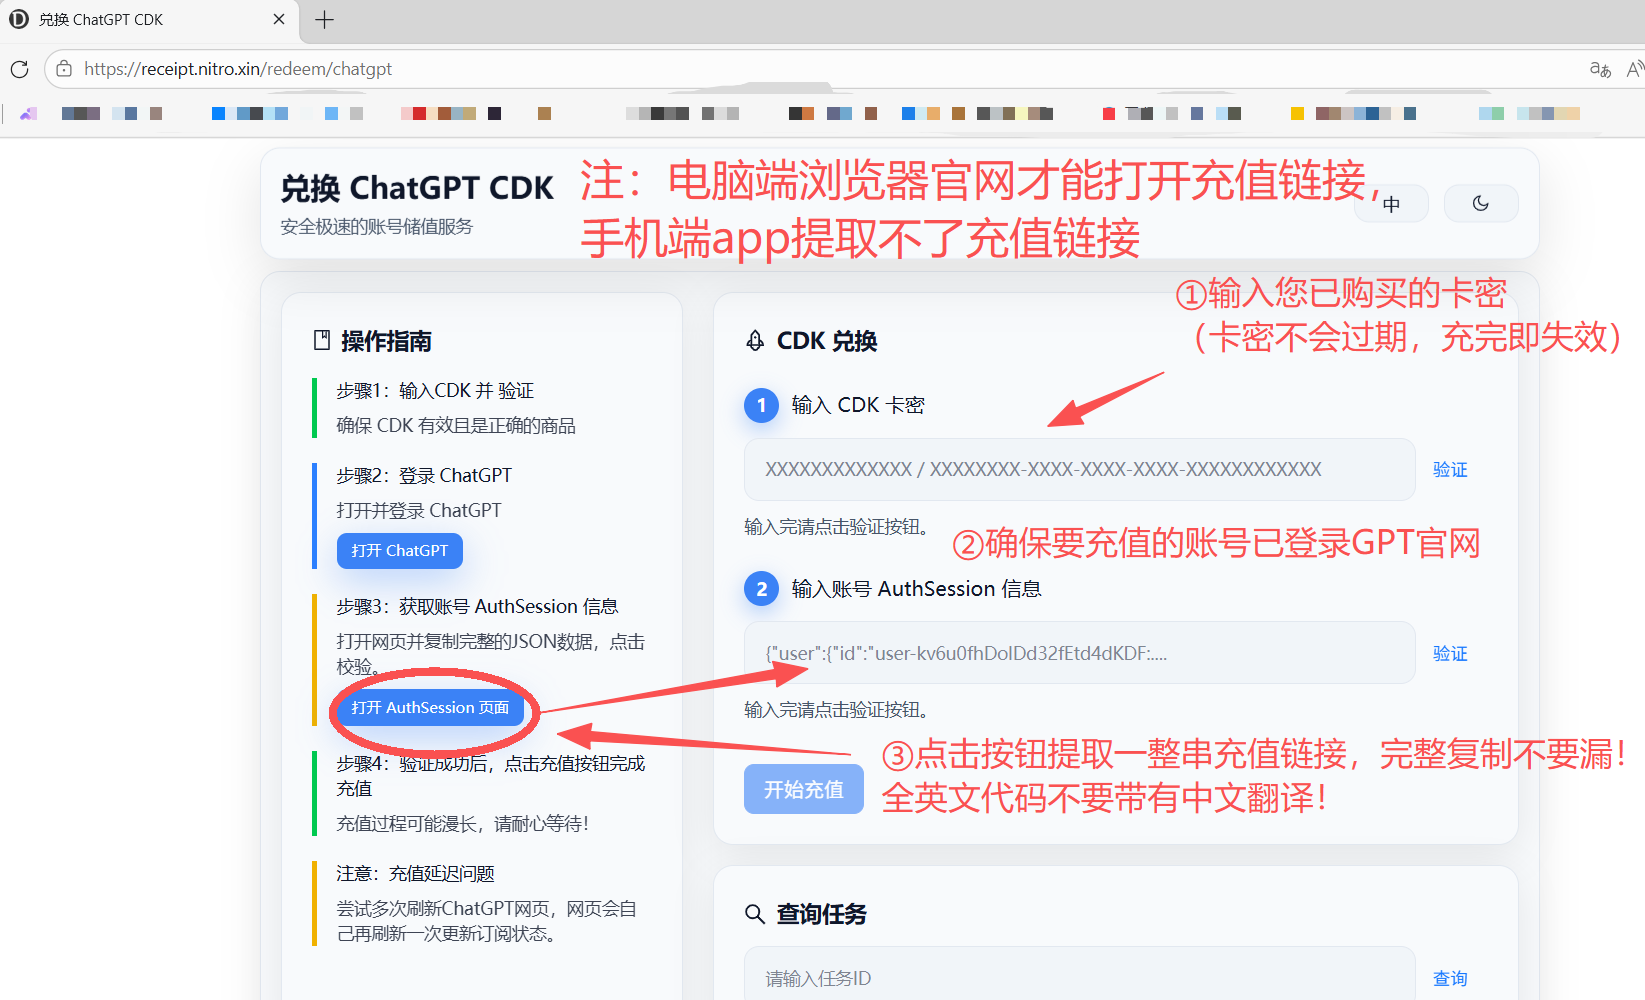
Task: Reload the page with the refresh icon
Action: [19, 69]
